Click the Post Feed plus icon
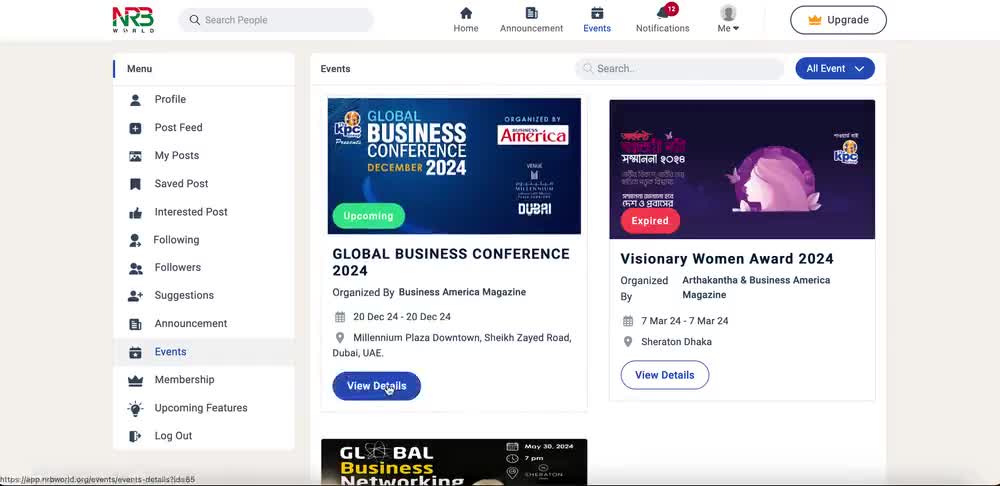 (x=135, y=128)
